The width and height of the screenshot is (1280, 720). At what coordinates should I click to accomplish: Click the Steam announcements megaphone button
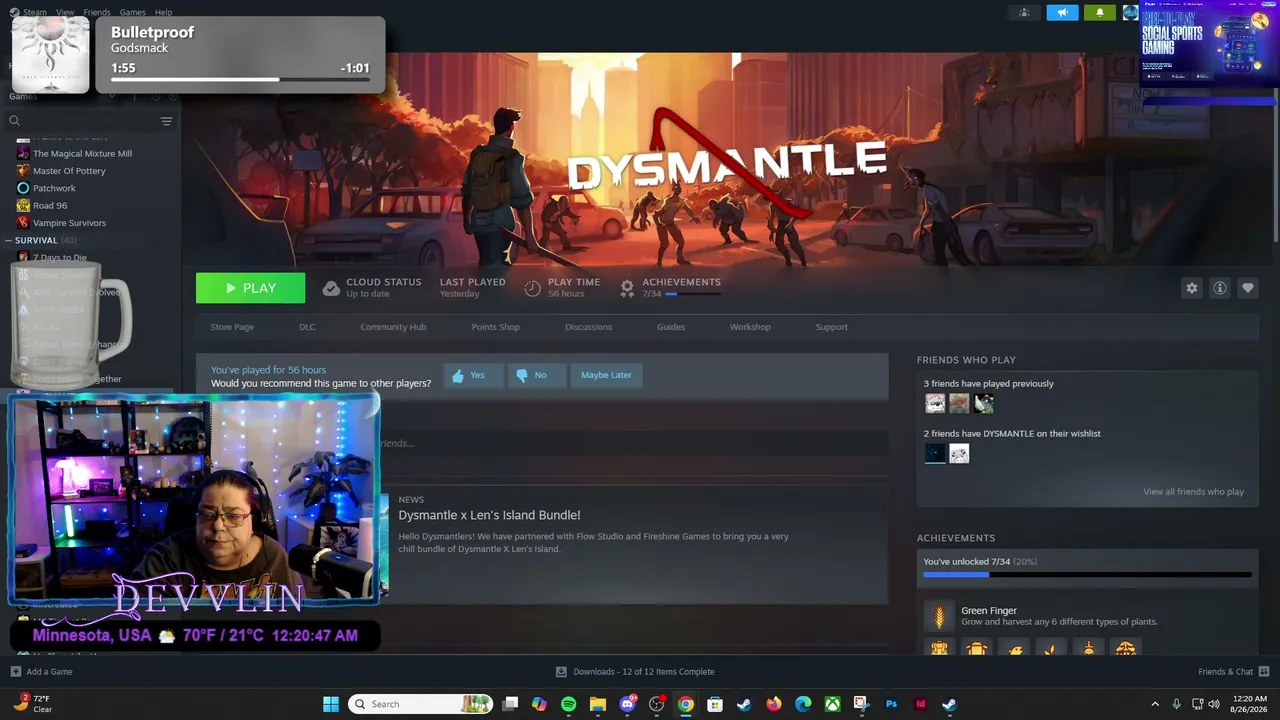pyautogui.click(x=1062, y=13)
